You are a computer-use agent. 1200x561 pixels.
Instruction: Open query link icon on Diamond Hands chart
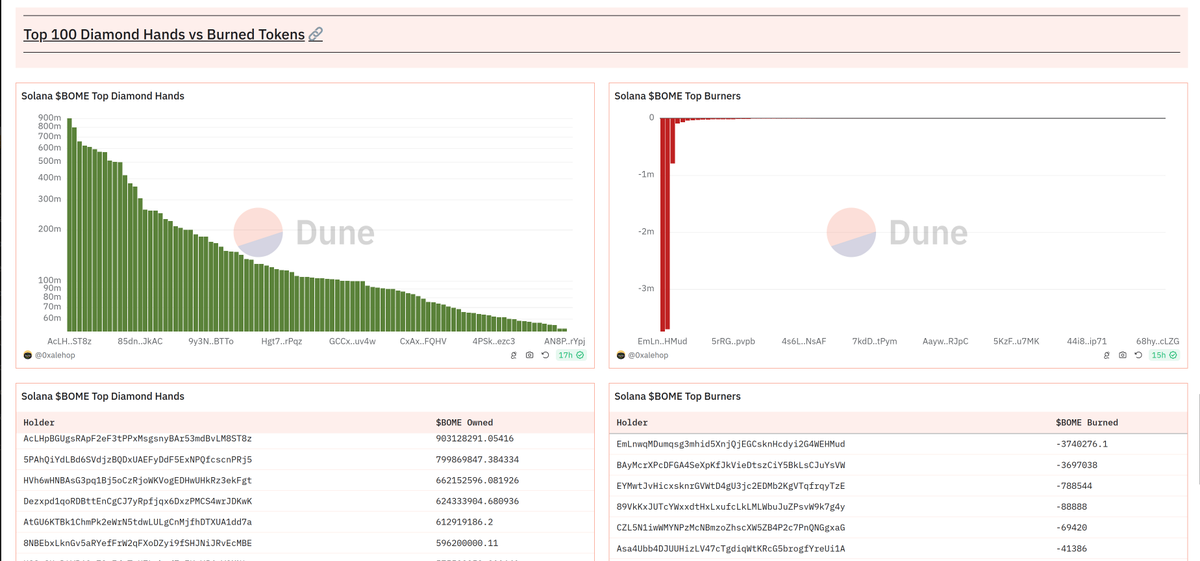(513, 355)
